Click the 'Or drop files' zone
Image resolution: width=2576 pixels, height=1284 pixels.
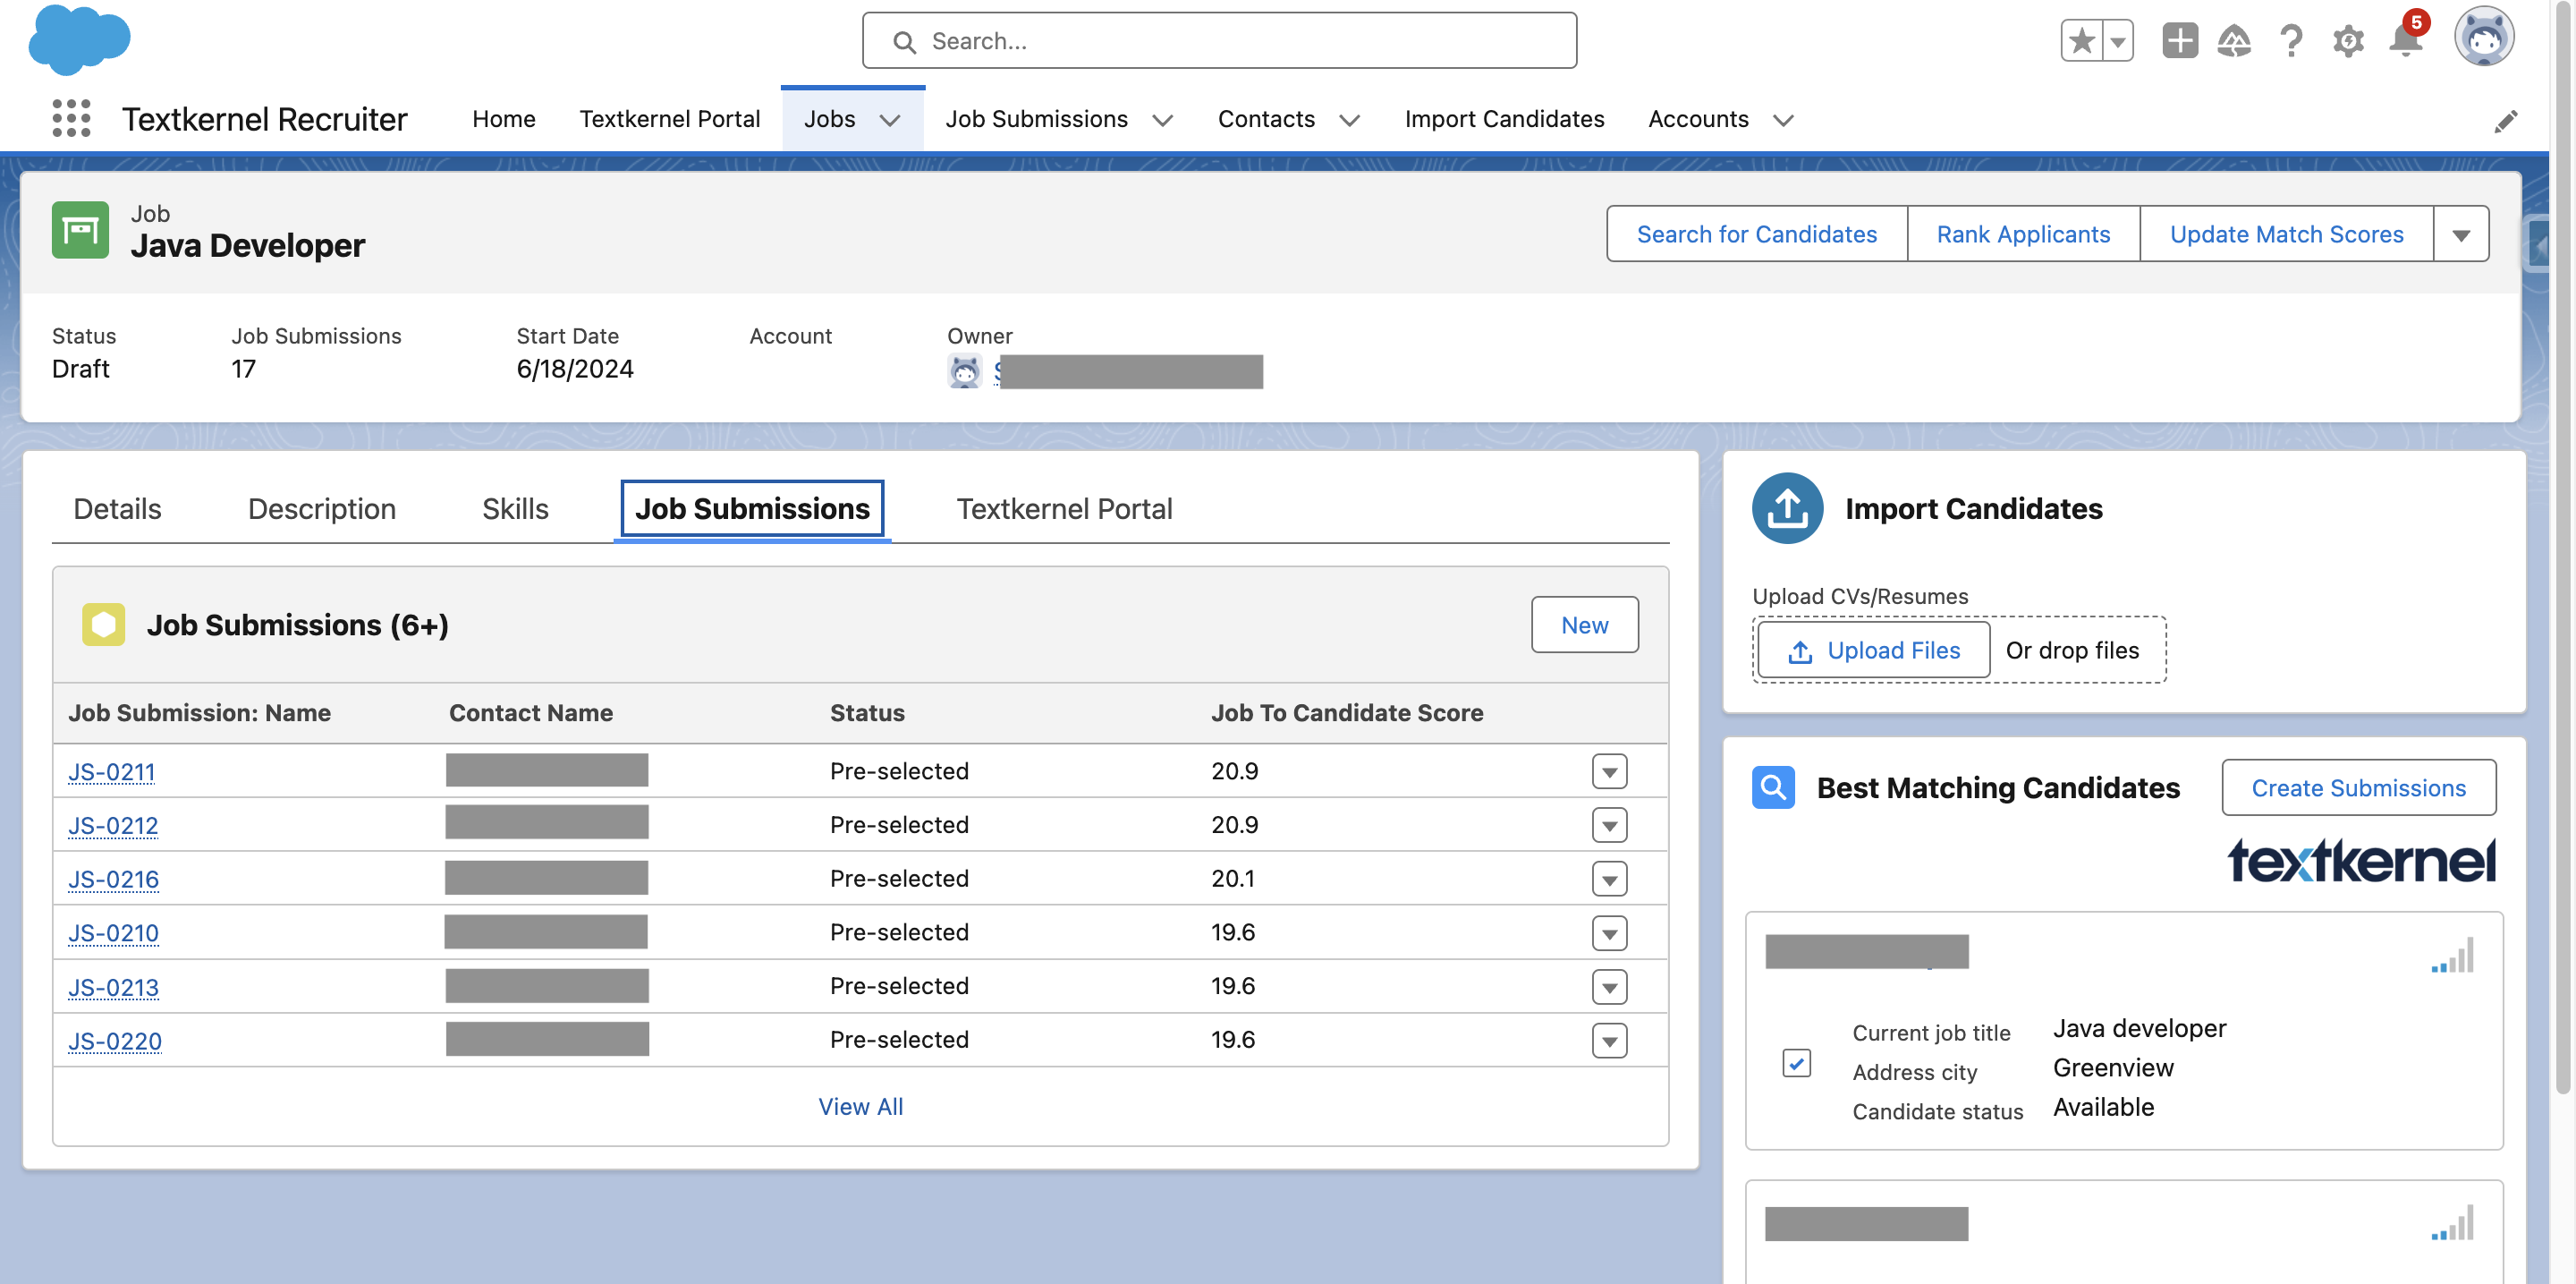[x=2072, y=650]
